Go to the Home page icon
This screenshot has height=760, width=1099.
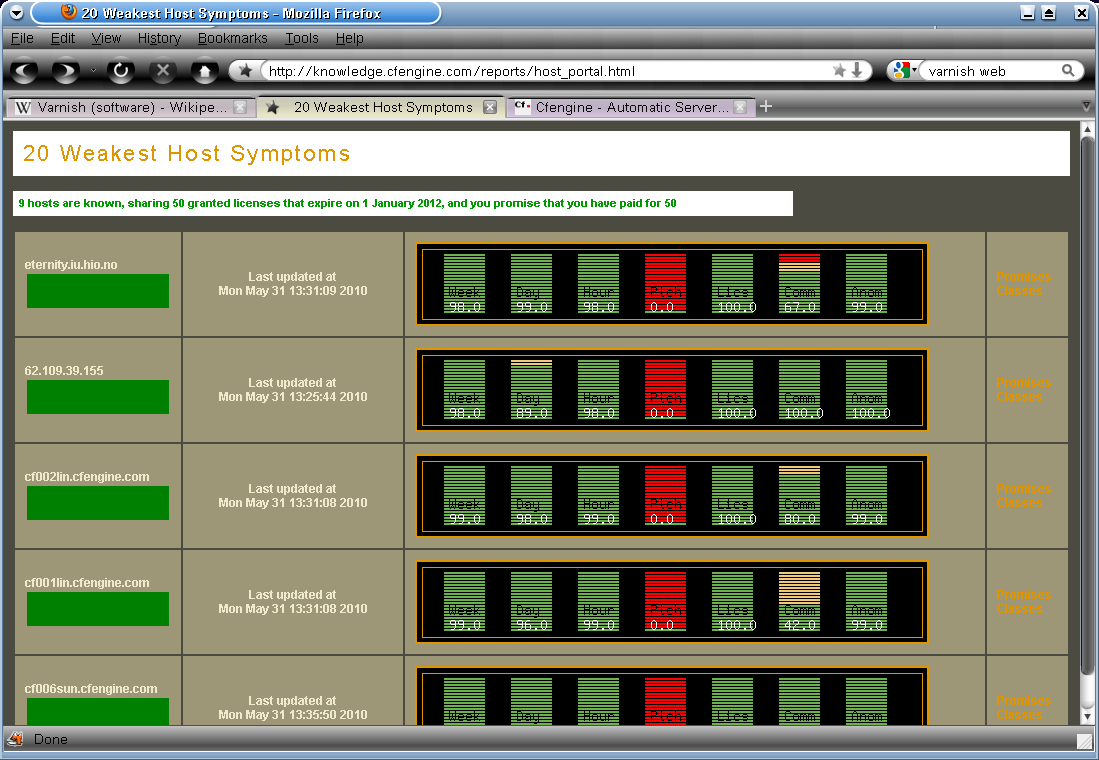pyautogui.click(x=205, y=71)
